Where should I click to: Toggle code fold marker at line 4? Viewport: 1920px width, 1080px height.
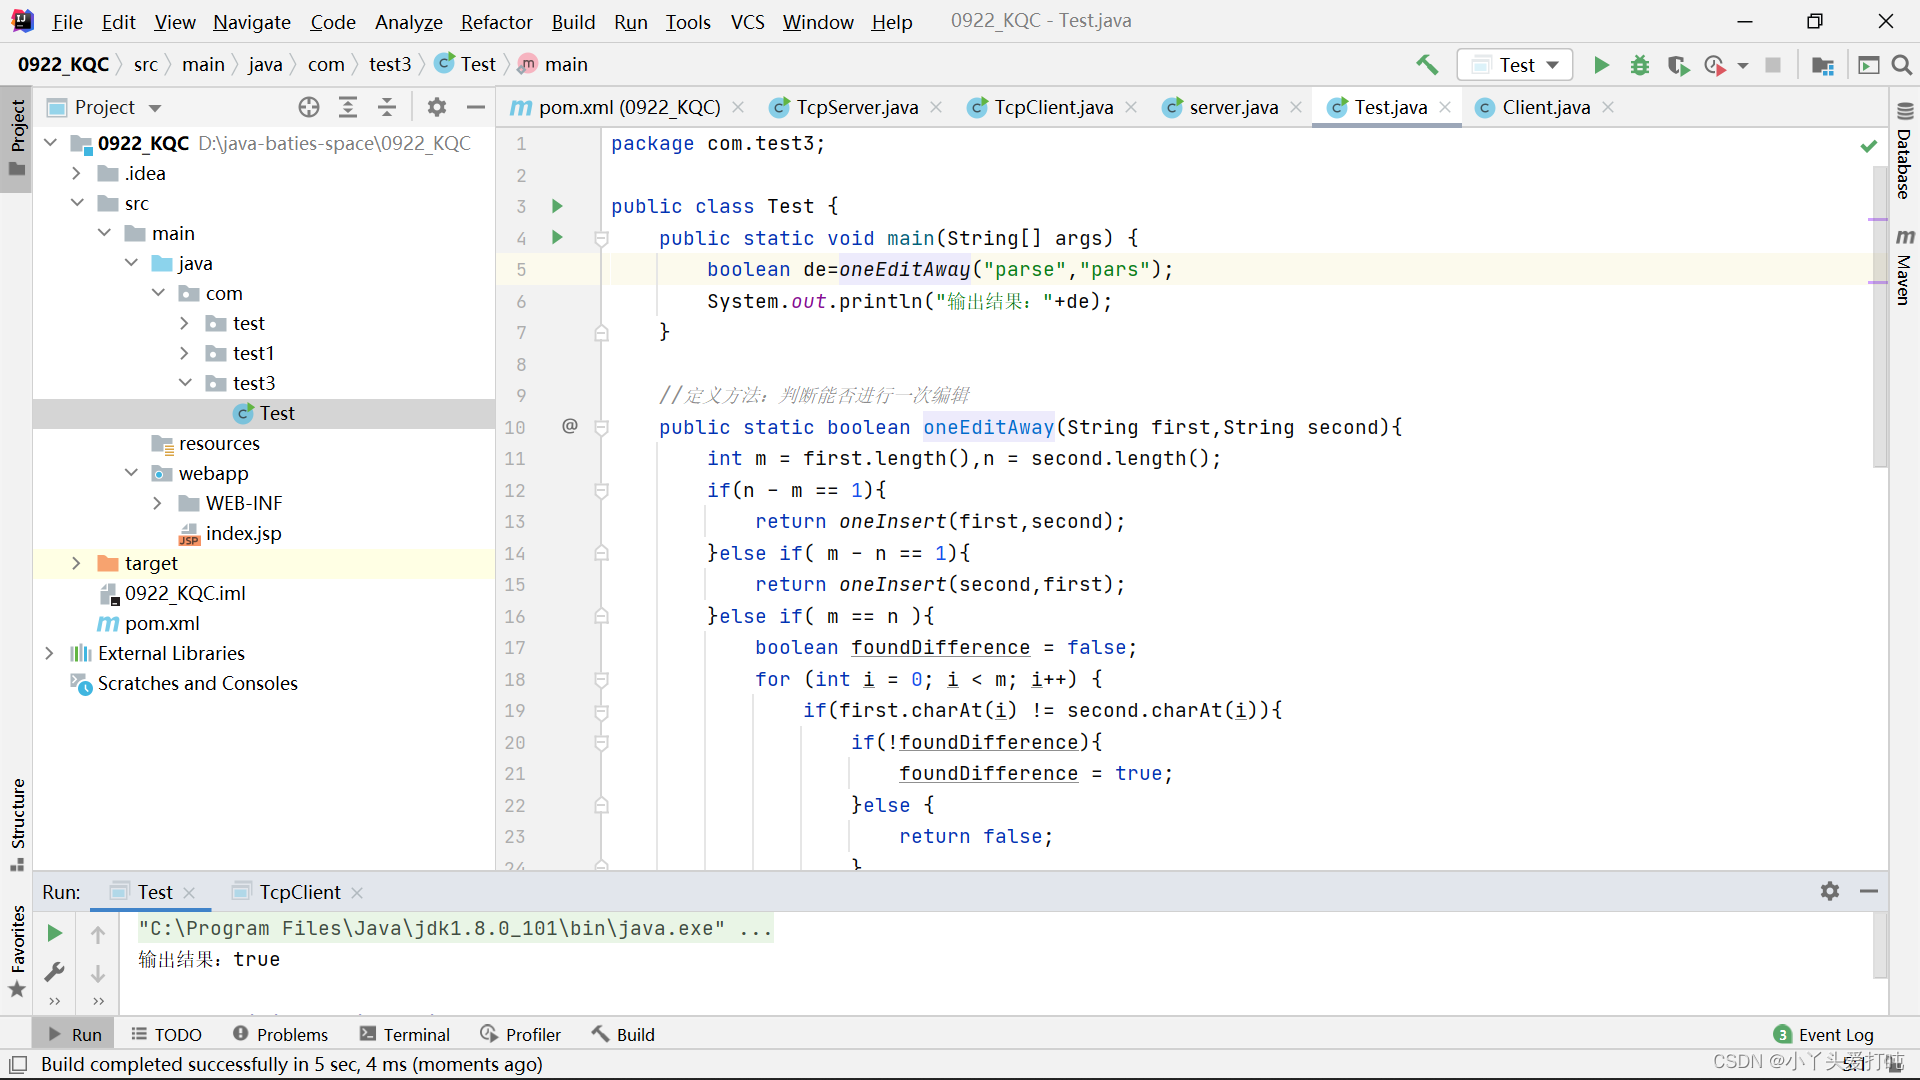coord(602,238)
